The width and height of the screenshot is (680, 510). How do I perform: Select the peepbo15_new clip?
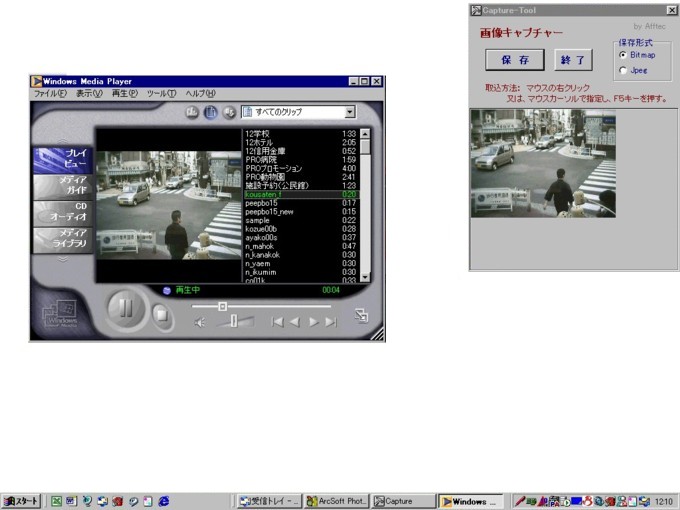pos(300,212)
